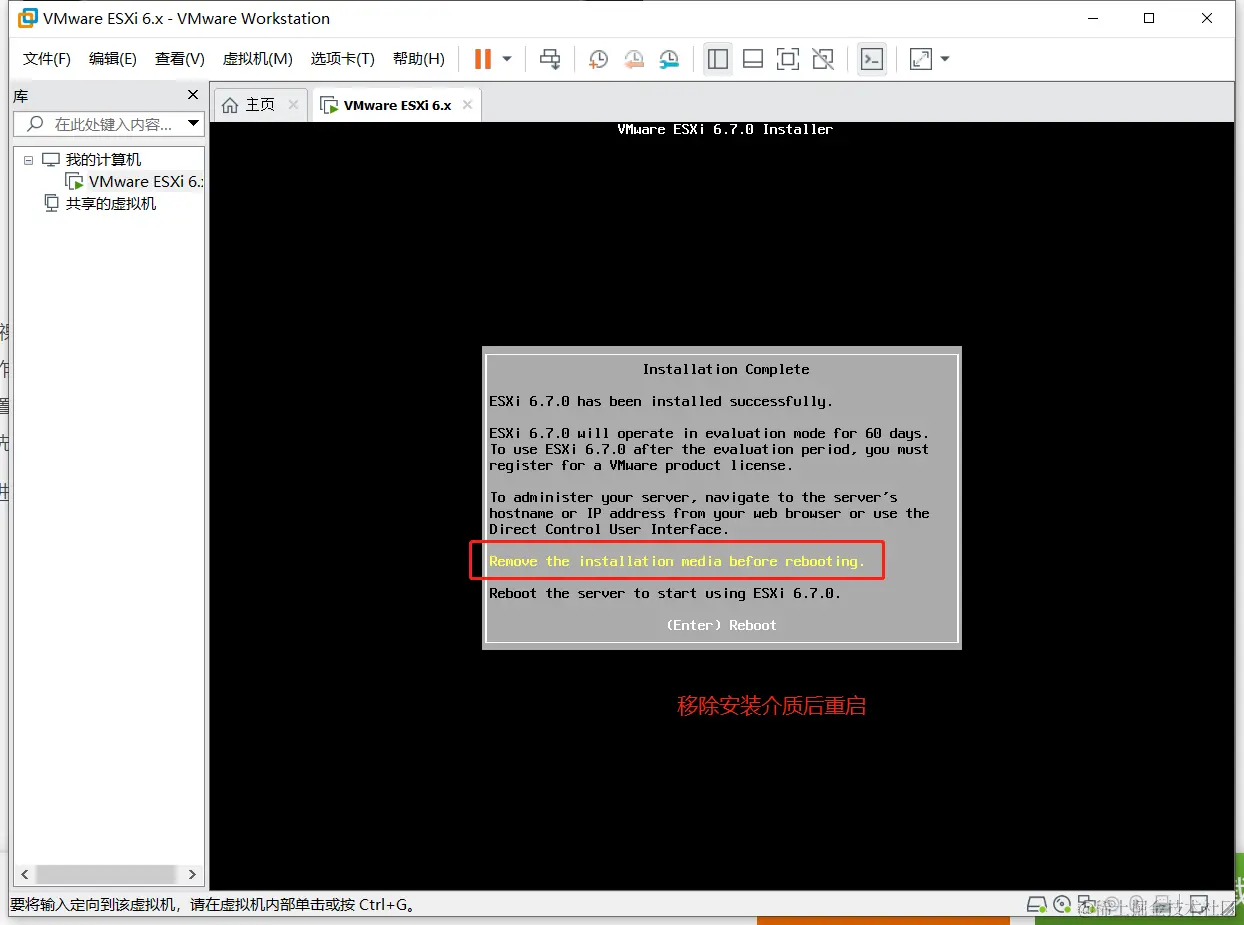Toggle the library panel visibility
The image size is (1244, 925).
click(717, 59)
